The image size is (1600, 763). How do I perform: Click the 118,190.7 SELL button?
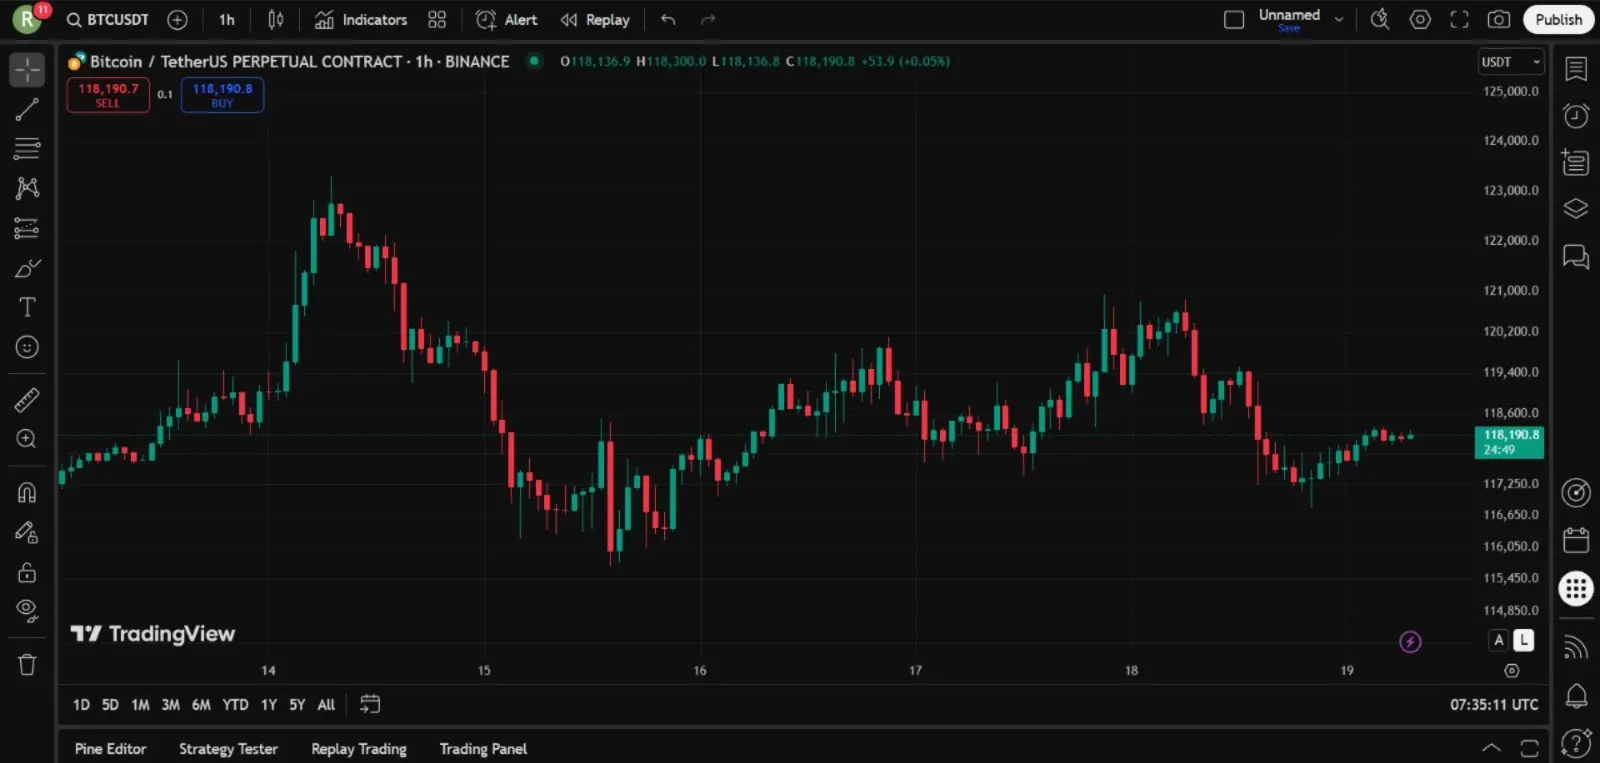(x=108, y=95)
